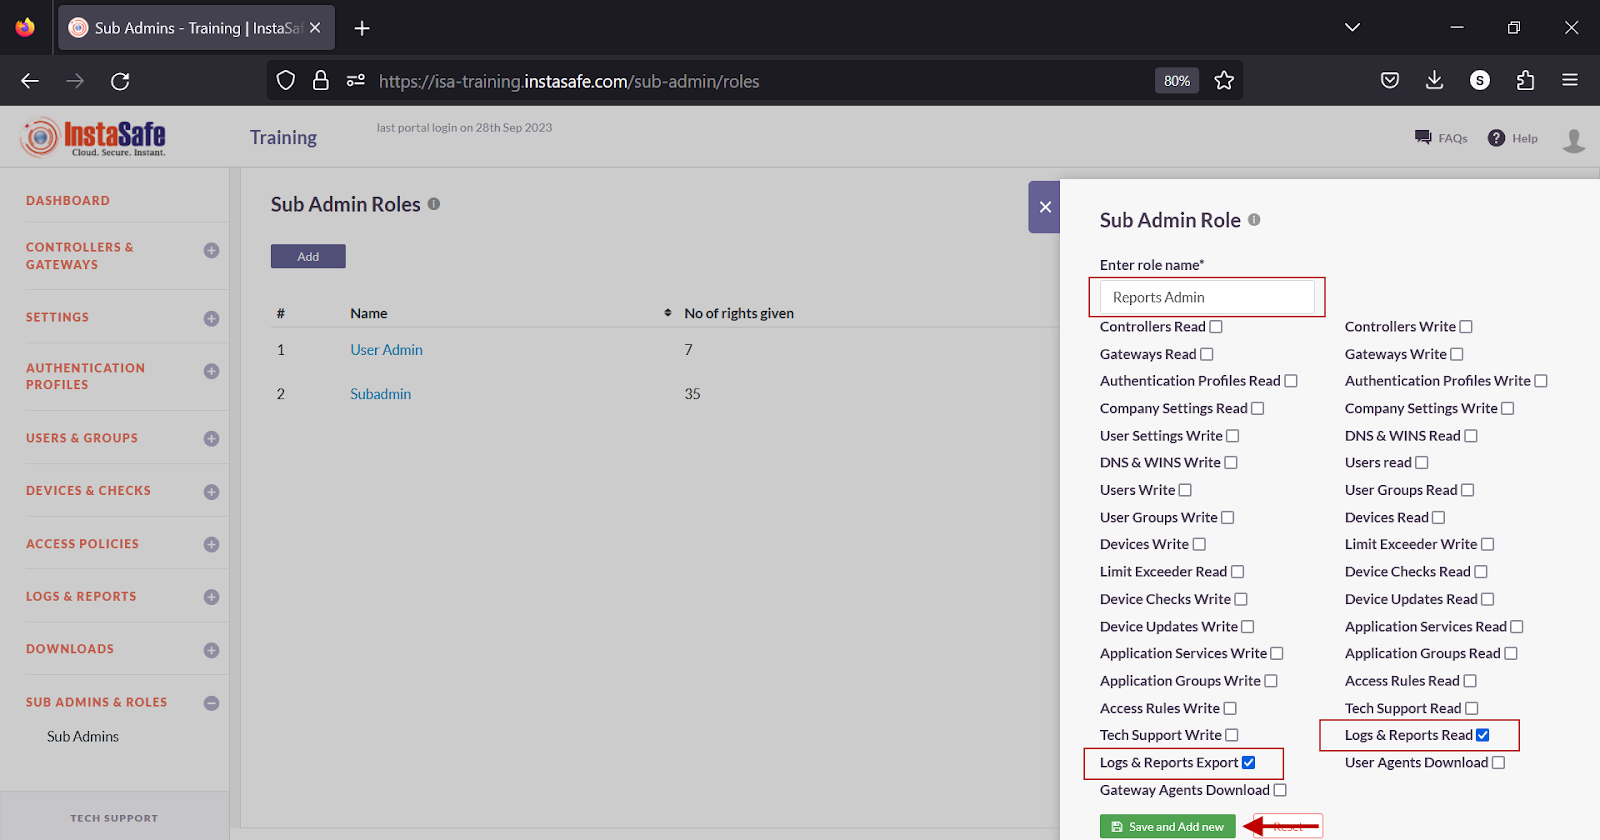Image resolution: width=1600 pixels, height=840 pixels.
Task: Enable Gateways Read permission
Action: [x=1207, y=354]
